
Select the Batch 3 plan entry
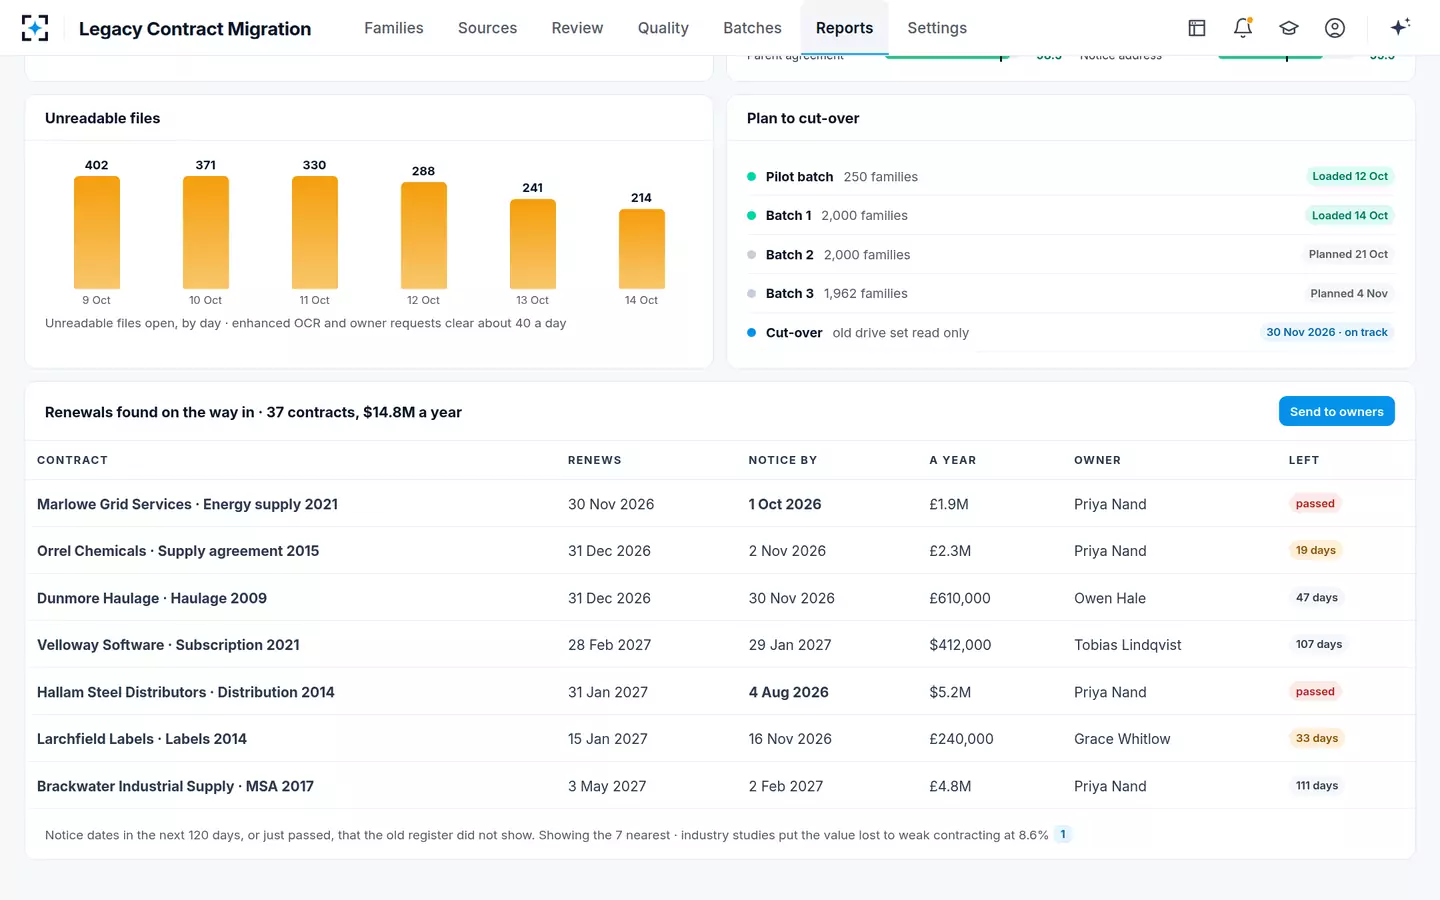pyautogui.click(x=1070, y=294)
